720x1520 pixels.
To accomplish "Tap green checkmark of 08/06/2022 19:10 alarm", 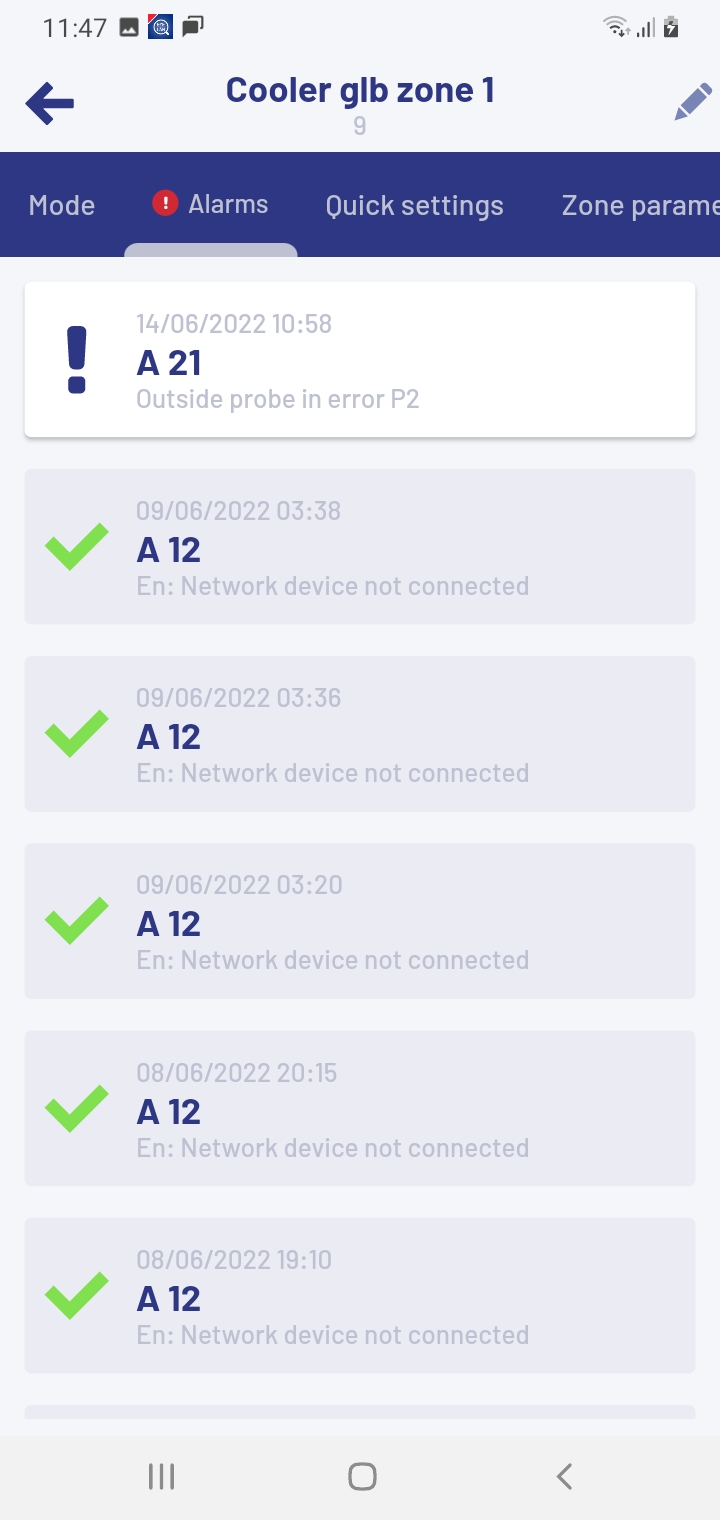I will (77, 1295).
